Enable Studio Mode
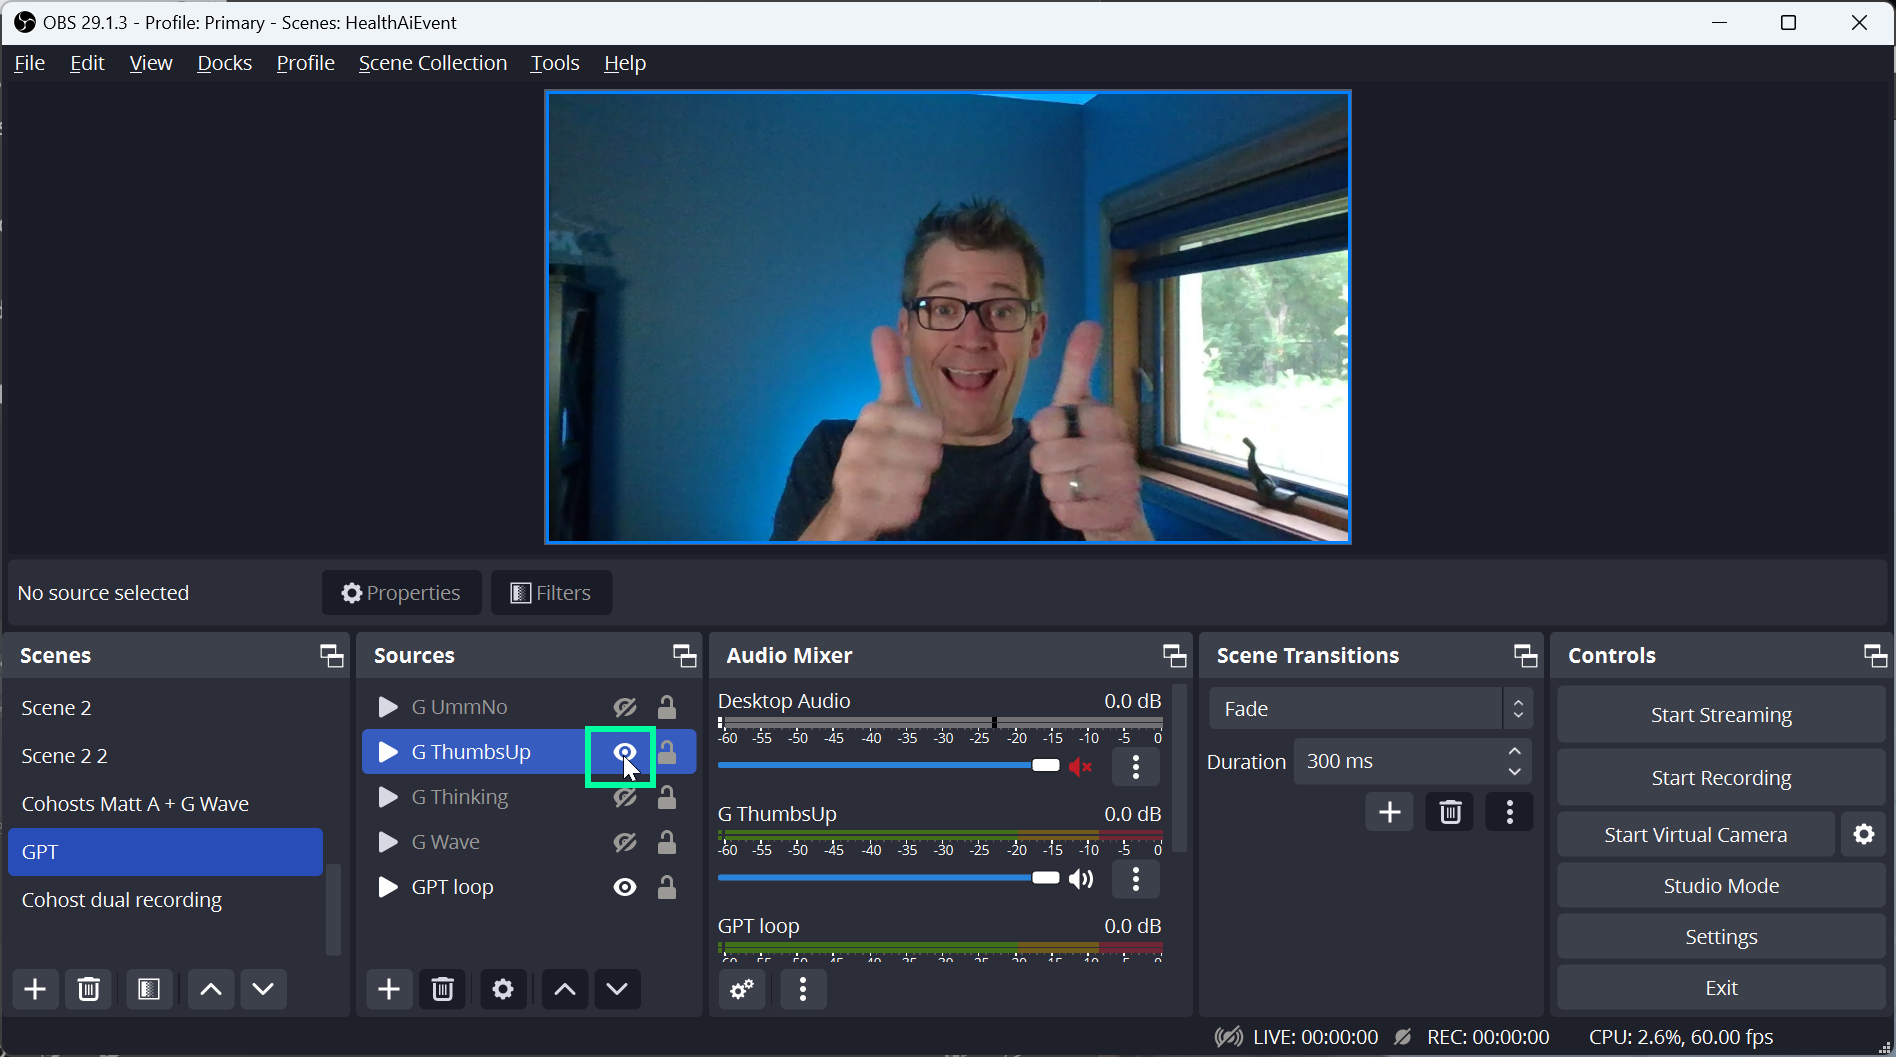 click(1720, 885)
